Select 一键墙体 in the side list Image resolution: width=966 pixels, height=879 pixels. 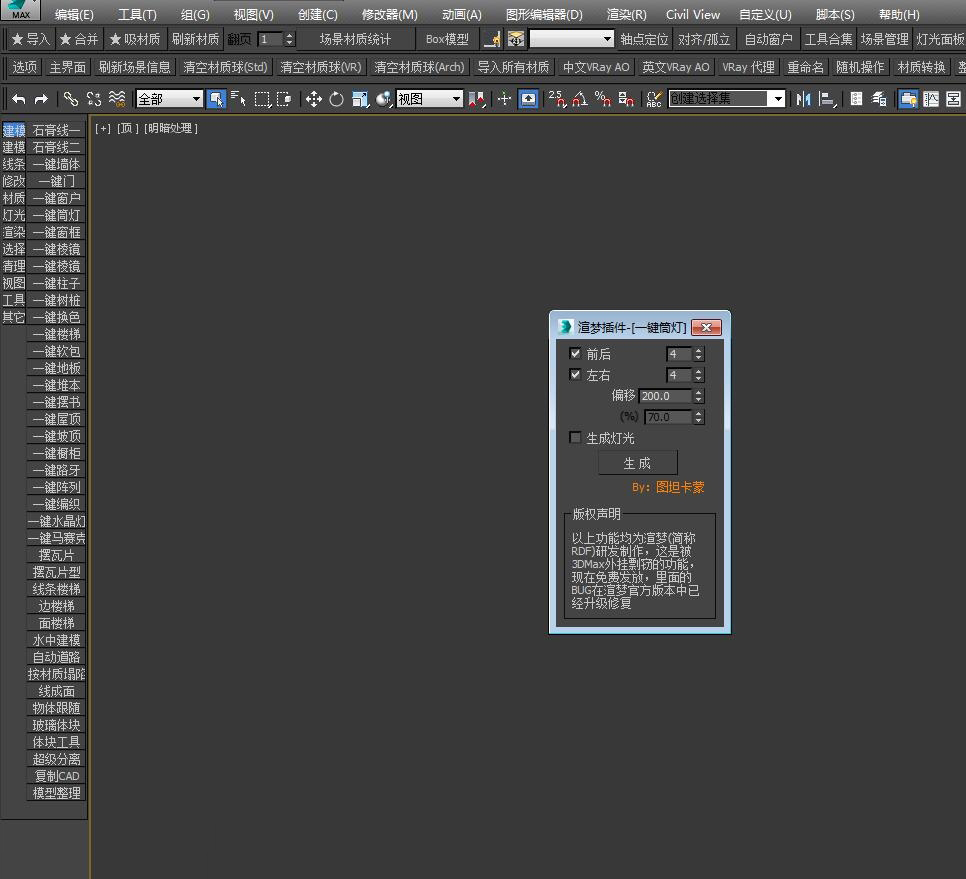point(57,164)
